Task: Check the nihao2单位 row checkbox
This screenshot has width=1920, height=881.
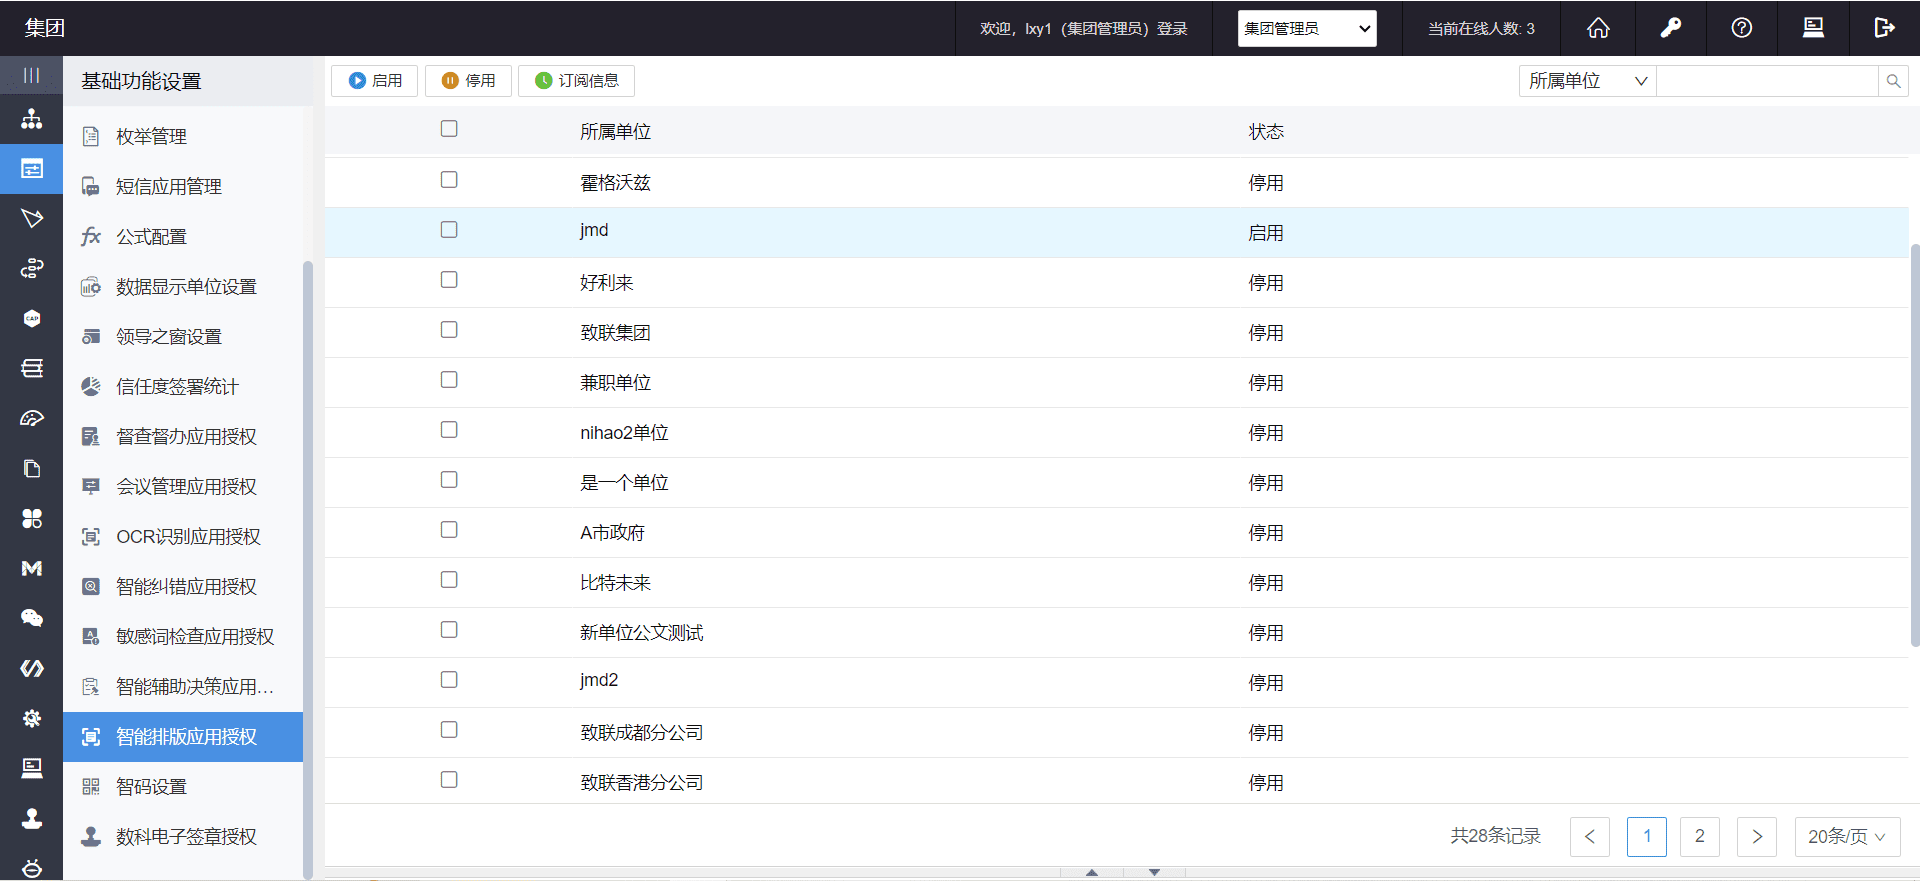Action: click(449, 430)
